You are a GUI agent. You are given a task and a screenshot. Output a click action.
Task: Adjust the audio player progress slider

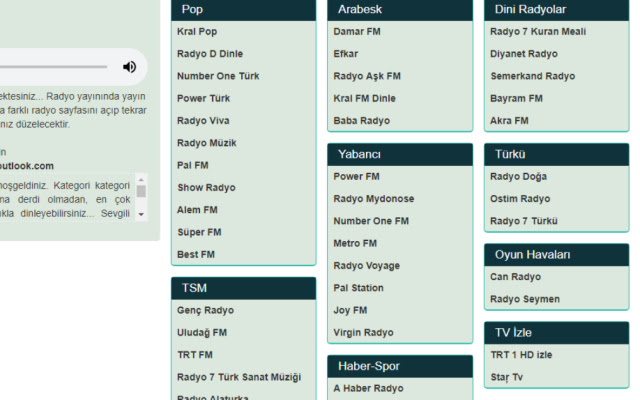(x=53, y=67)
